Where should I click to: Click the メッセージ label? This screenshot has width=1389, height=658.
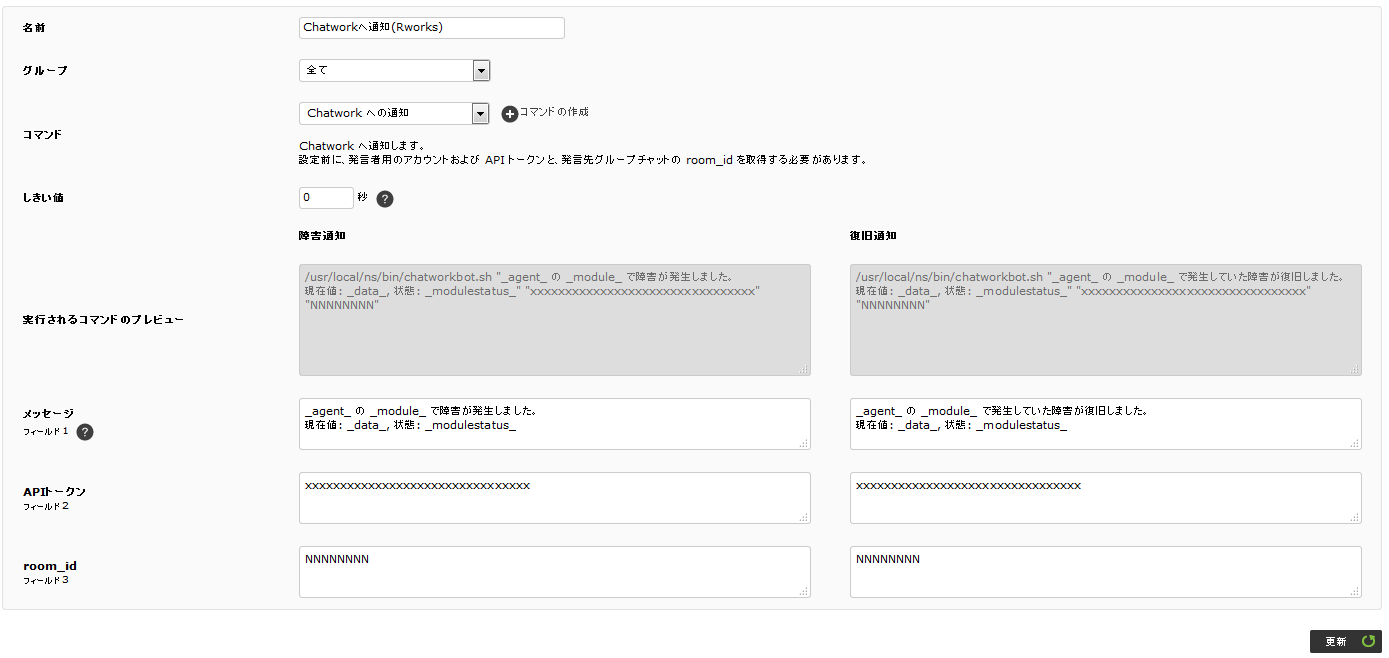[x=48, y=413]
